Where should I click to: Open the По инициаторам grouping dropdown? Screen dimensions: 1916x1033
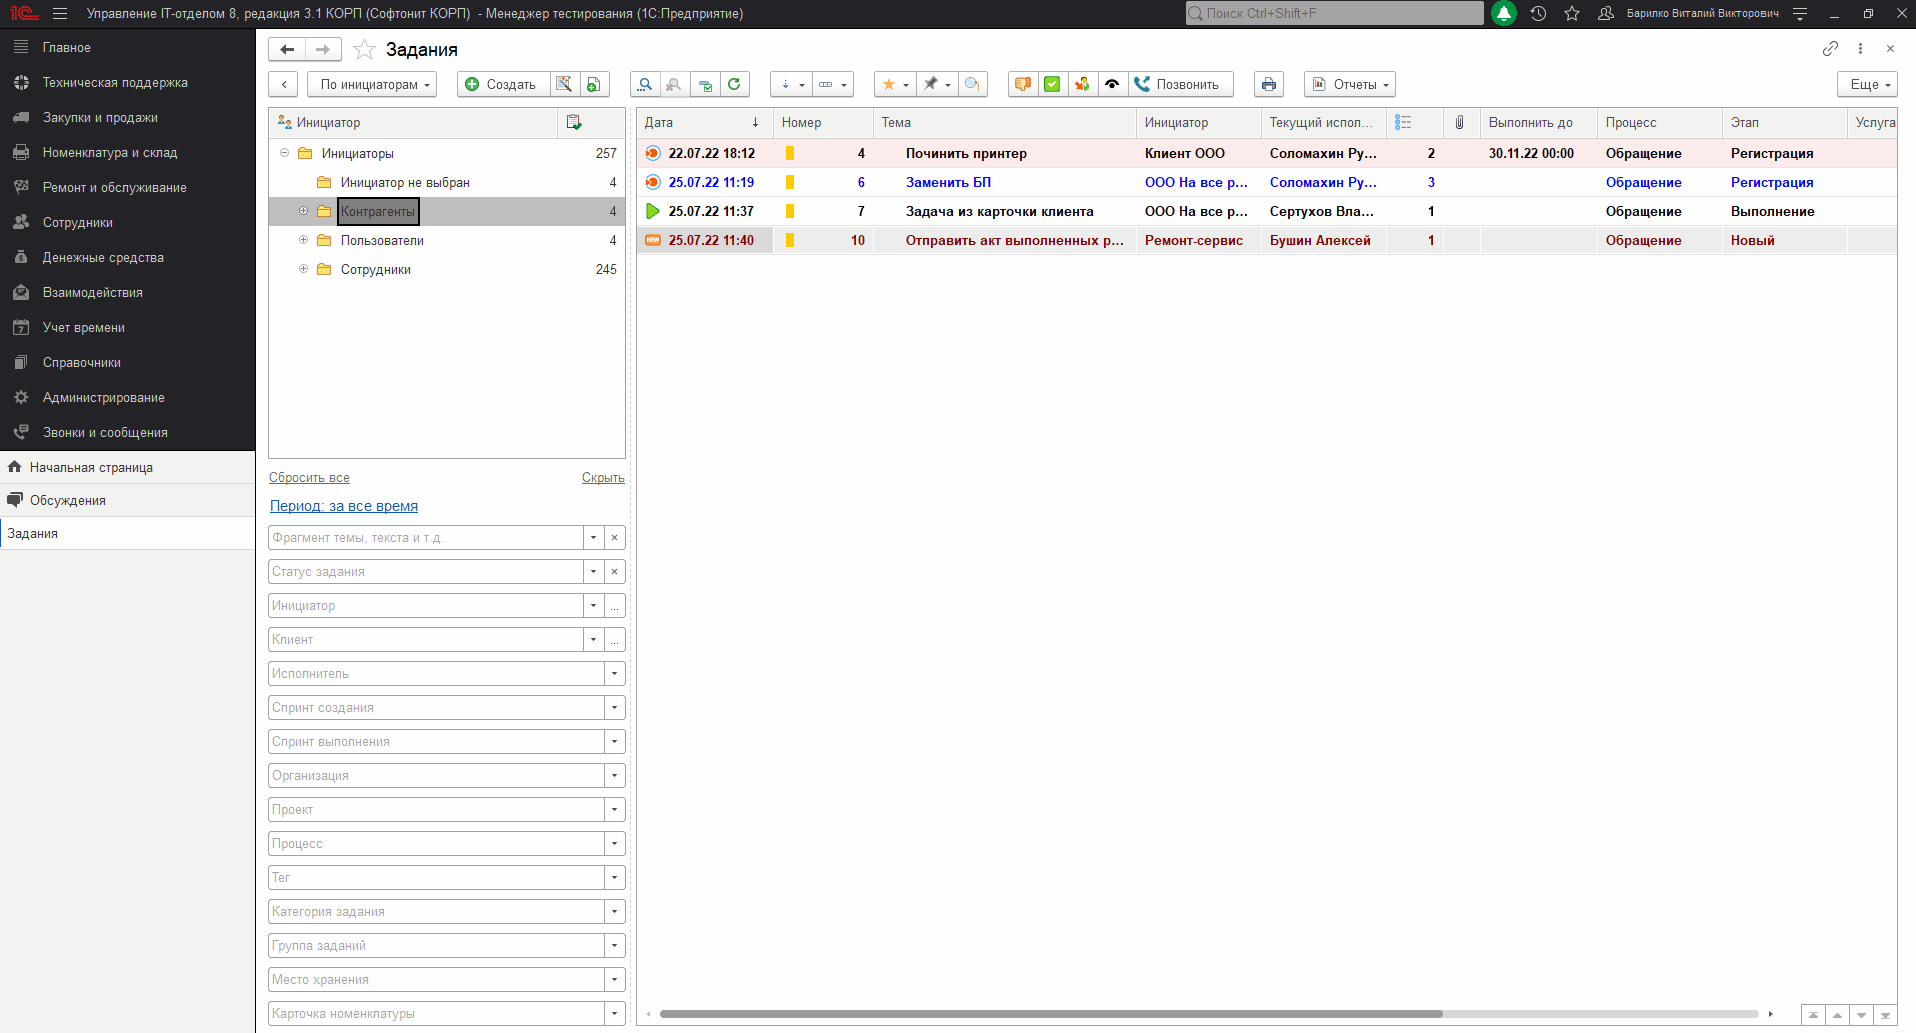pyautogui.click(x=372, y=84)
